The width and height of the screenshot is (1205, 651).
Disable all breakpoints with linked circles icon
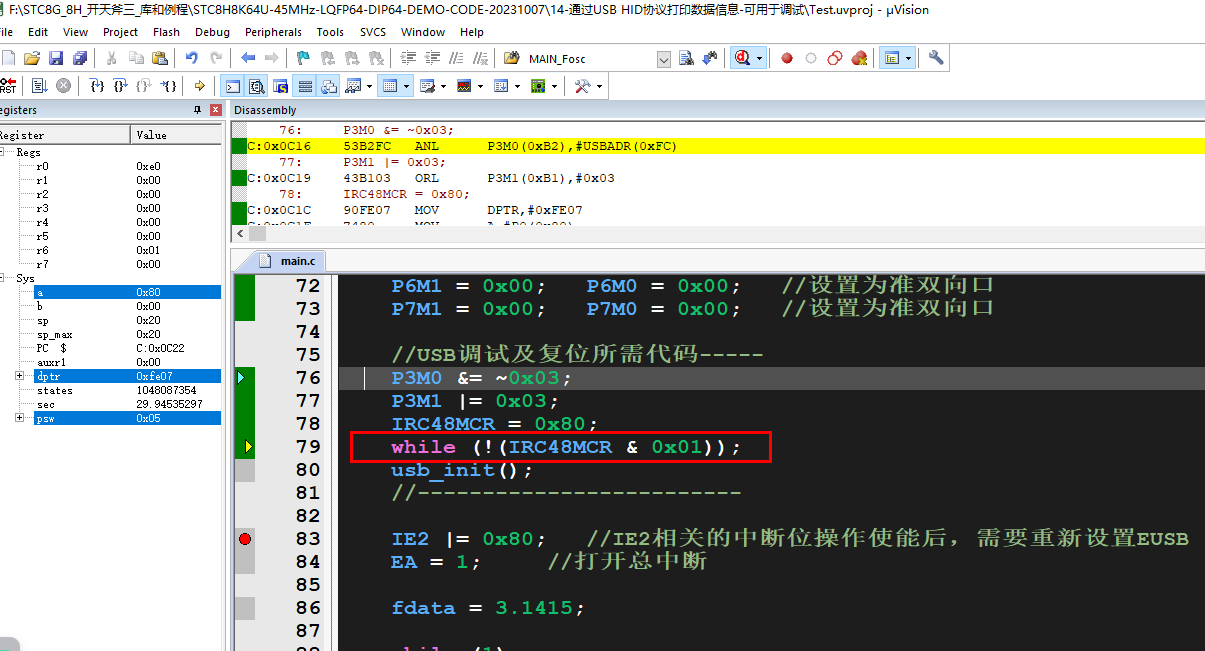835,58
